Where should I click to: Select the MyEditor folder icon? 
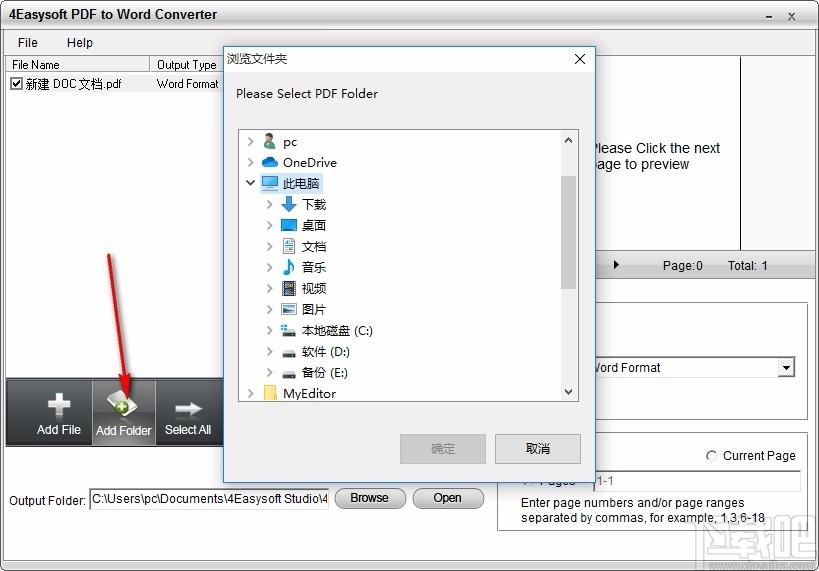coord(270,392)
